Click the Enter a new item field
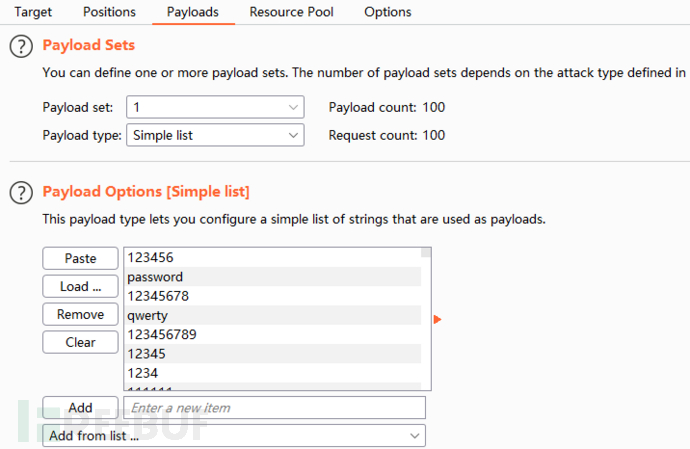Viewport: 690px width, 449px height. click(x=274, y=408)
